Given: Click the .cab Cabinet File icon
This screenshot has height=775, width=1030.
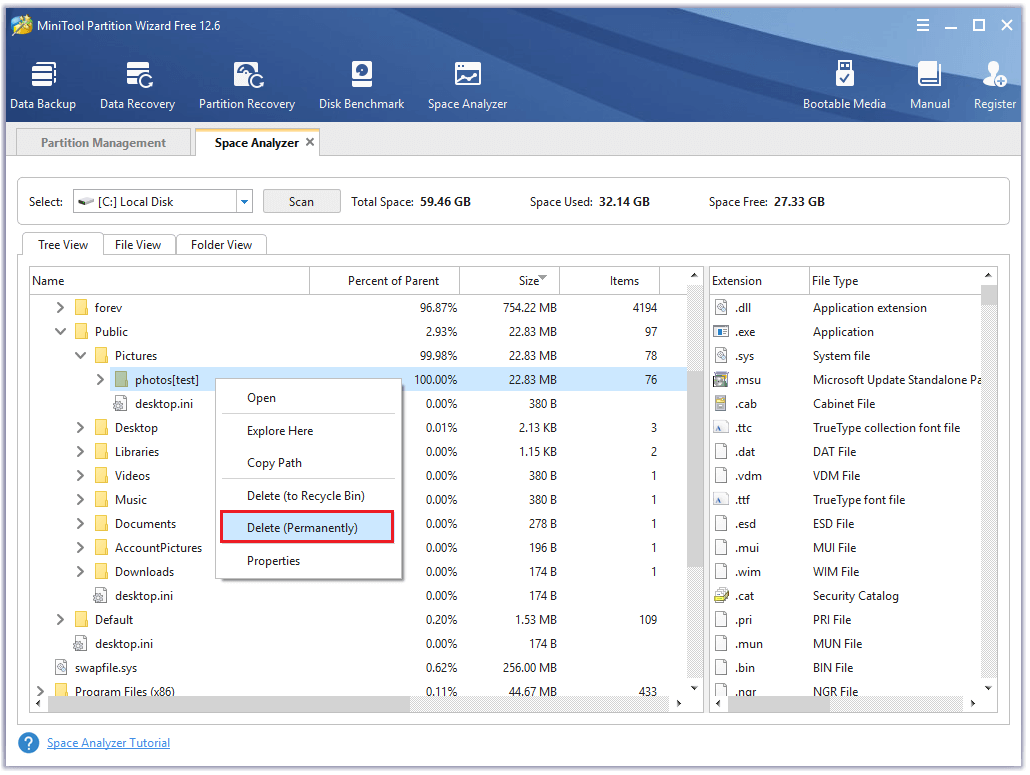Looking at the screenshot, I should click(x=721, y=403).
